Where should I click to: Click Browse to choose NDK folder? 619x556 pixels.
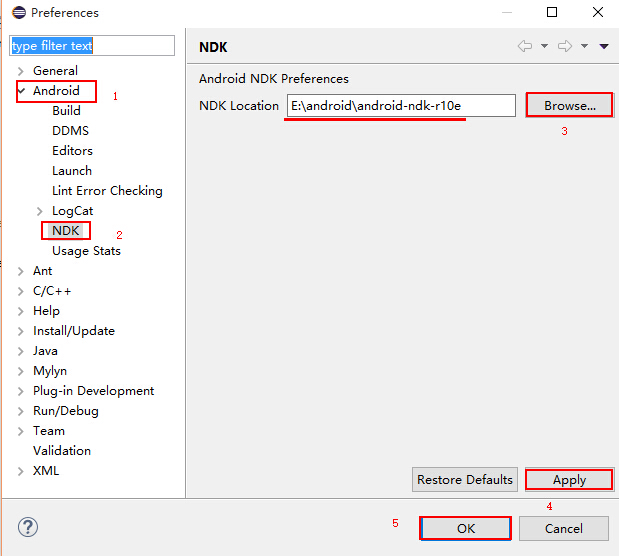coord(570,105)
